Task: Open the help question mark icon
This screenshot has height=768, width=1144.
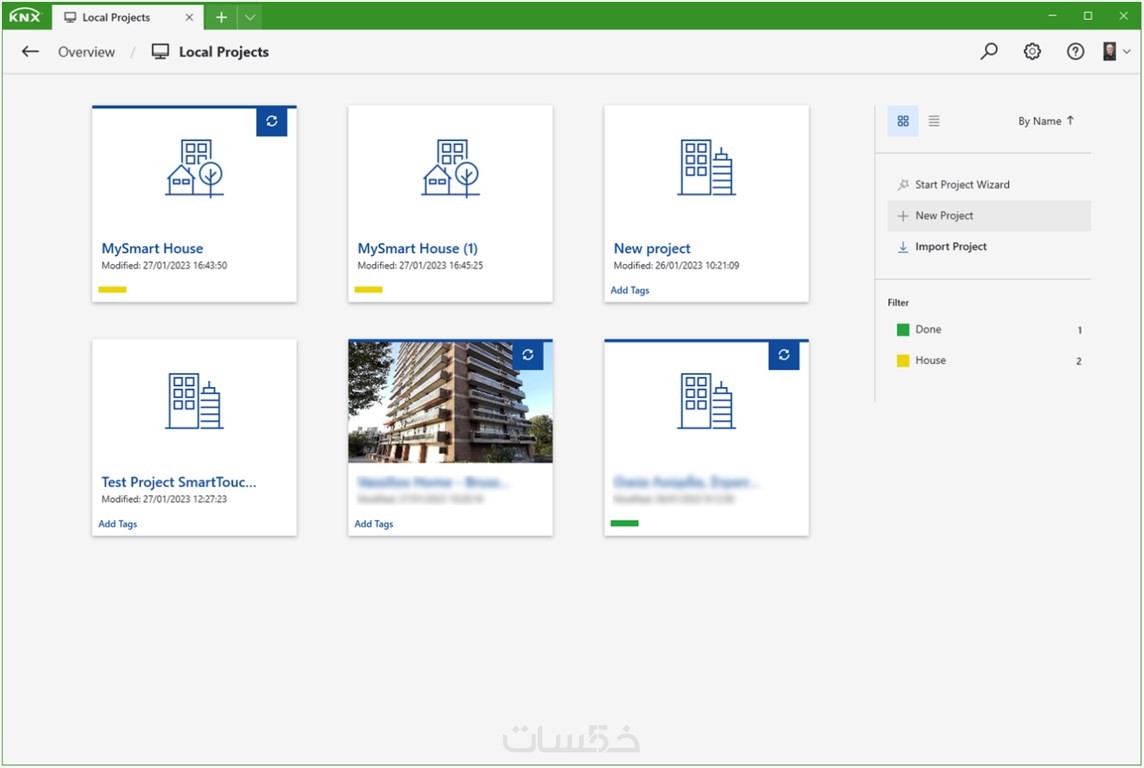Action: pos(1075,52)
